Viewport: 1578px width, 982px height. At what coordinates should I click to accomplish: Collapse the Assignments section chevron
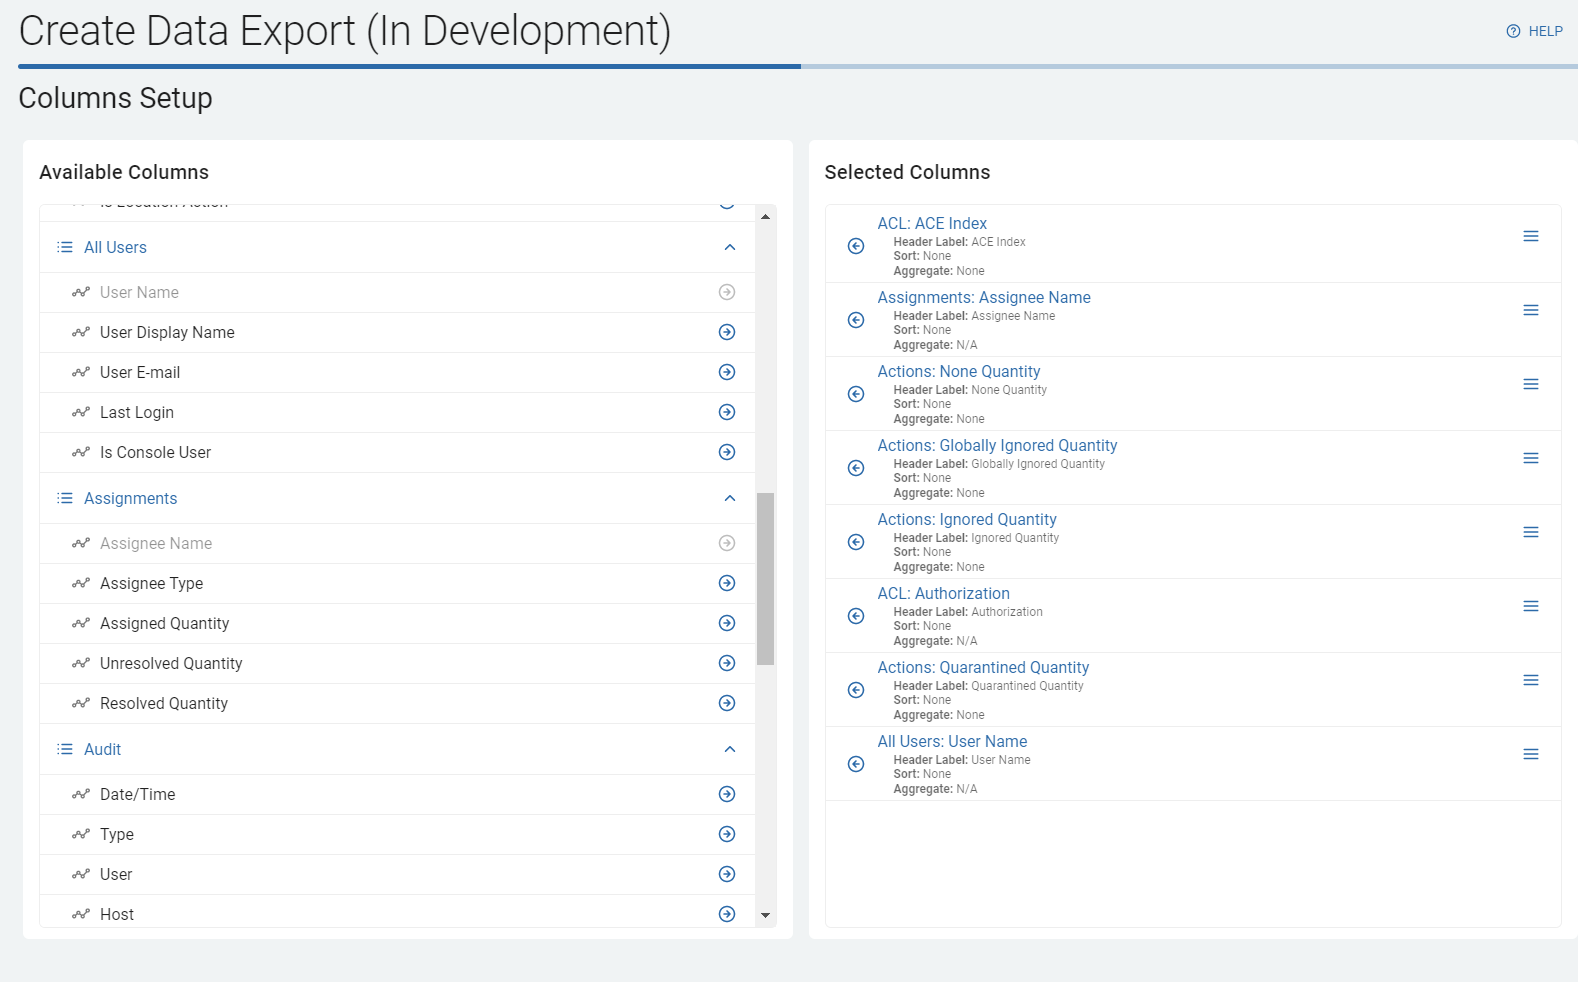pos(730,498)
